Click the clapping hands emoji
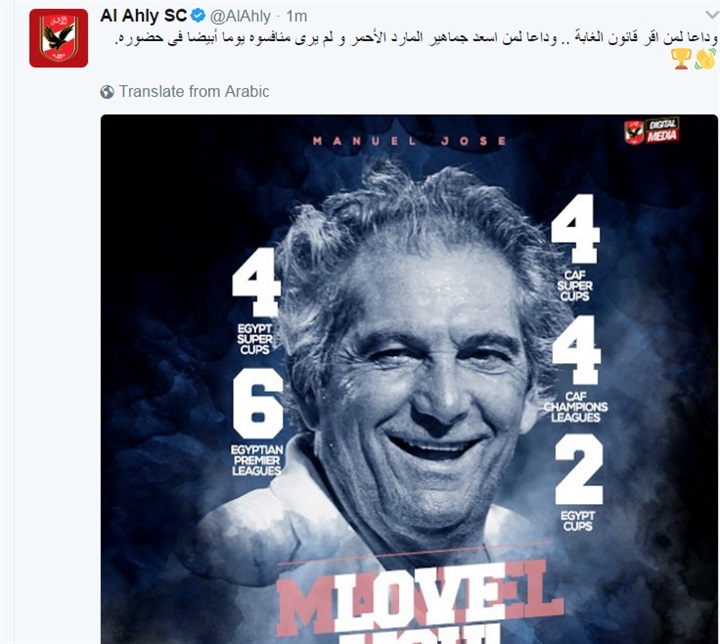The image size is (720, 644). (x=705, y=59)
